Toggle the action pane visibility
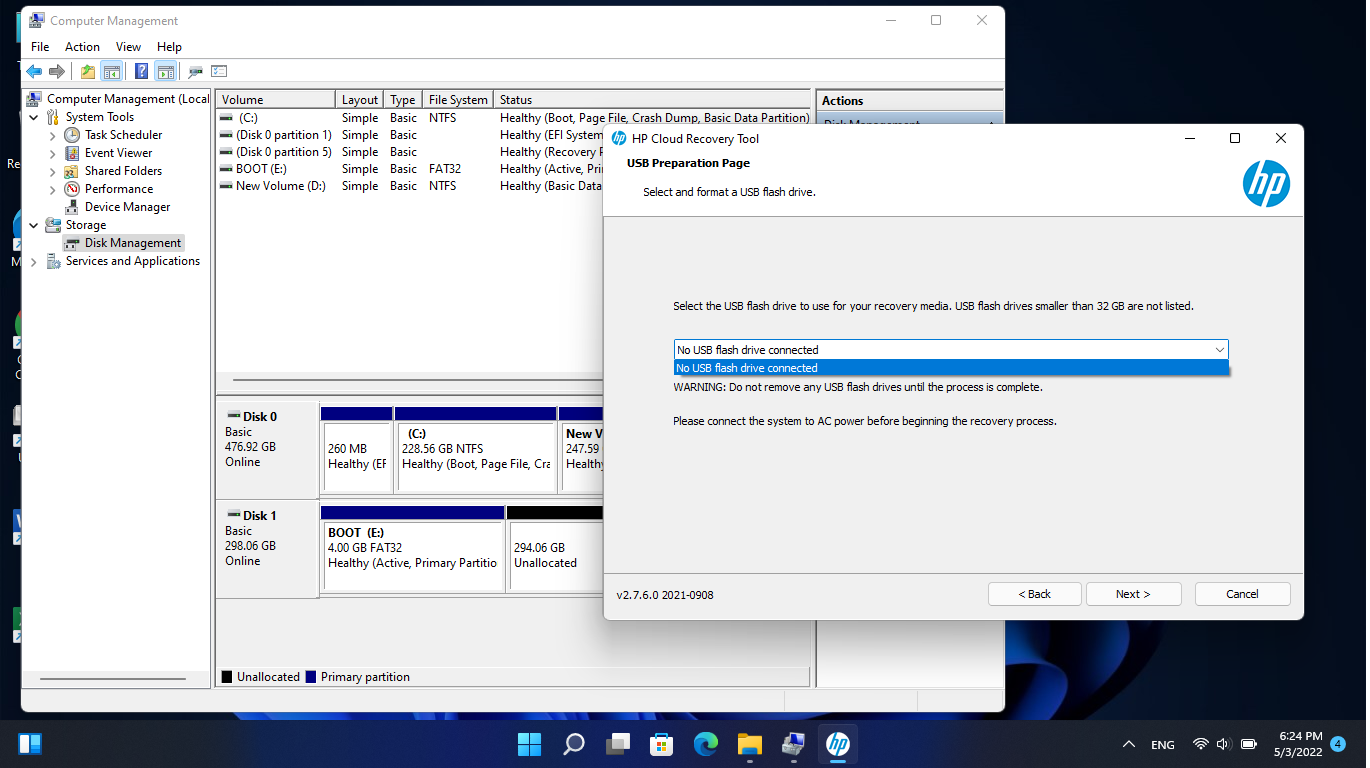Viewport: 1370px width, 768px height. tap(166, 71)
